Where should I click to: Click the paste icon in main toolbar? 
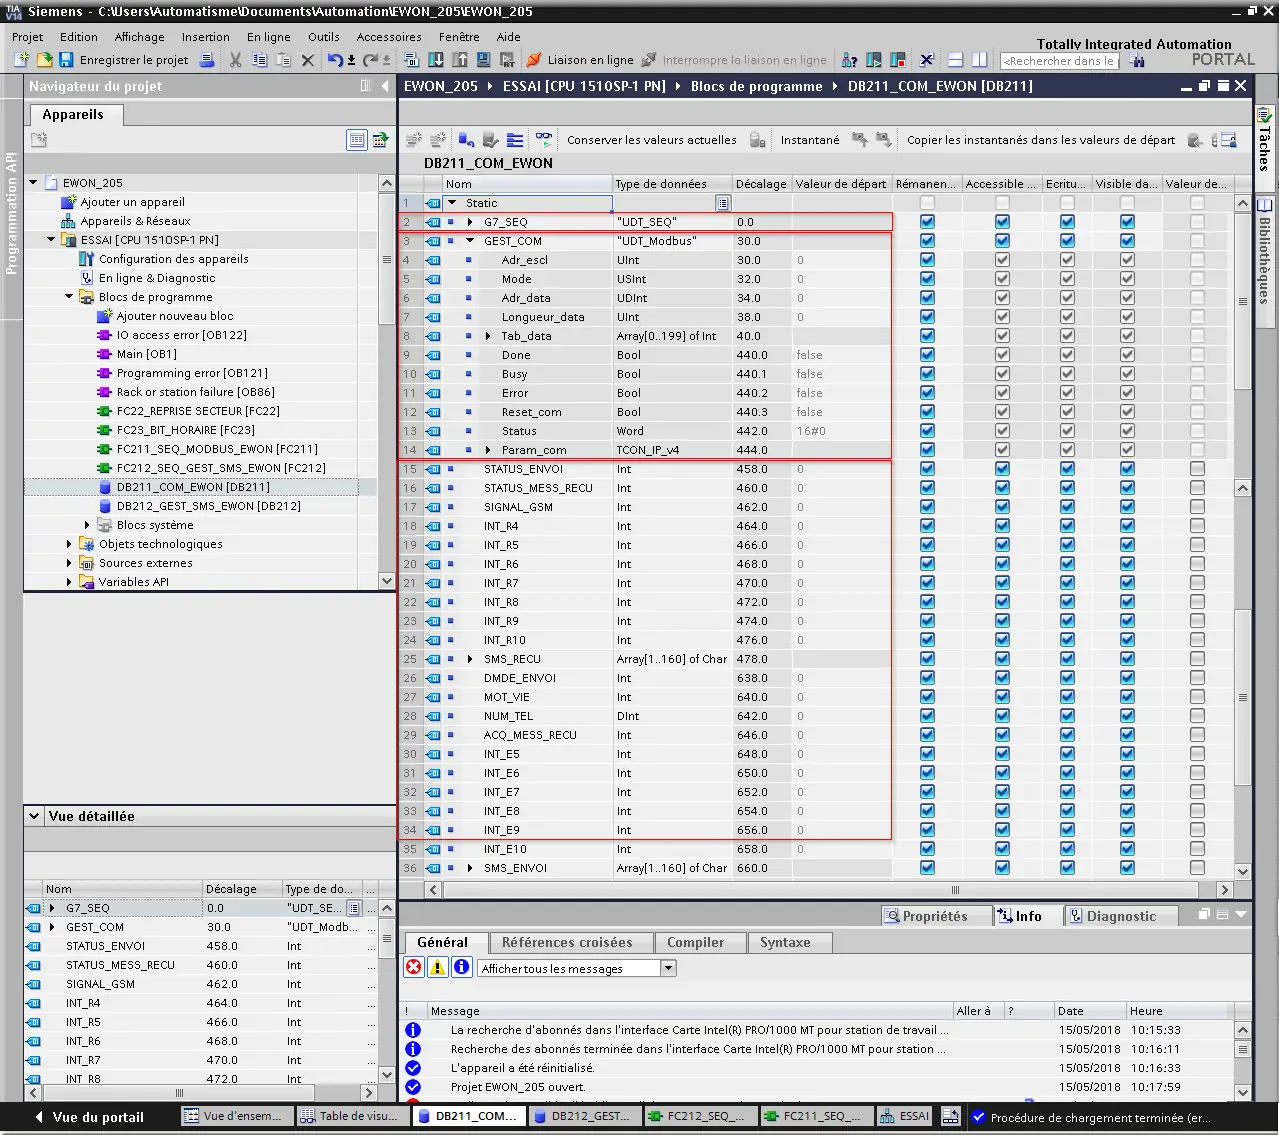[284, 60]
